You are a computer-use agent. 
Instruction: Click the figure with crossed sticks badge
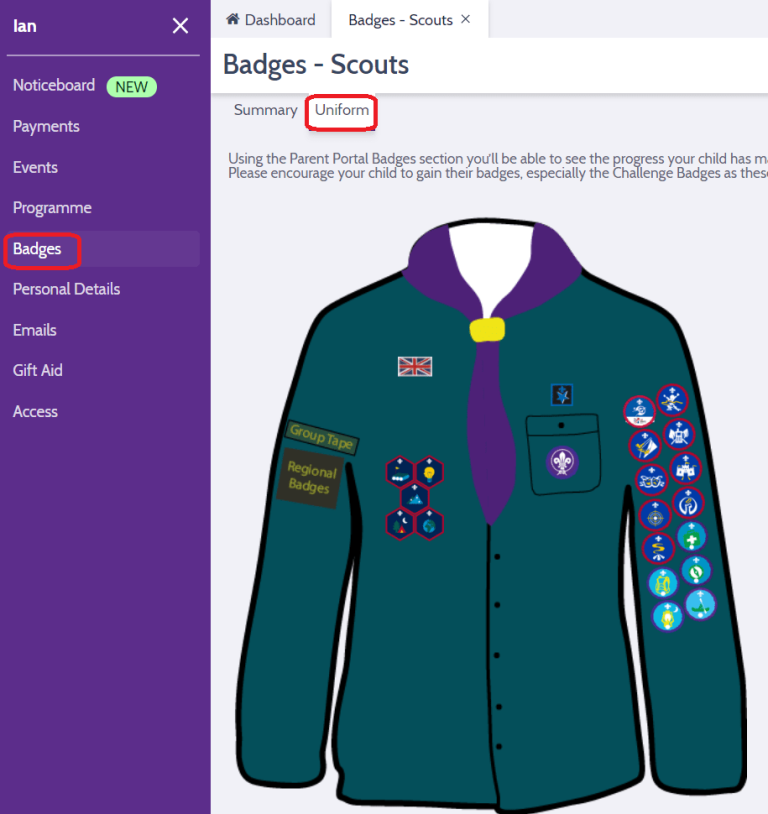(x=672, y=400)
